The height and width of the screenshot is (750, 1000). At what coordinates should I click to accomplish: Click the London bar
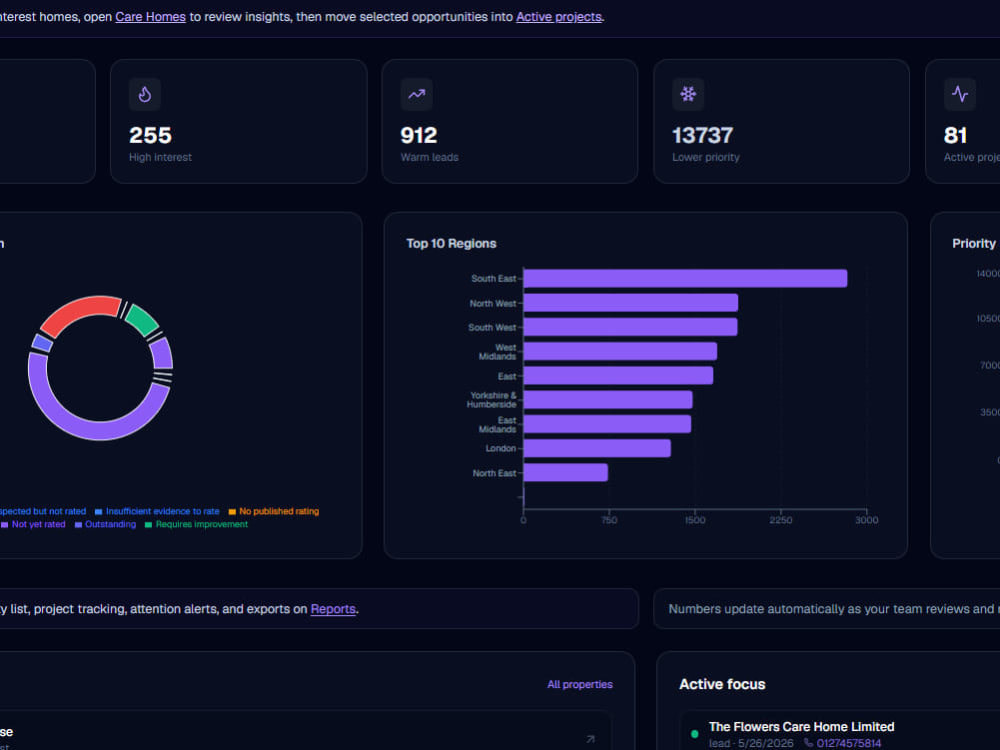coord(597,448)
